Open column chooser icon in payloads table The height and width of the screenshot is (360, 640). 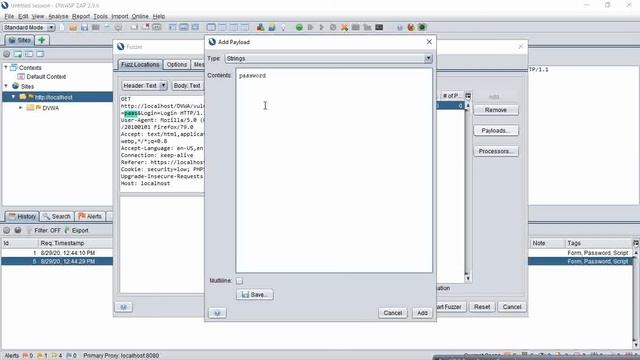pos(468,96)
